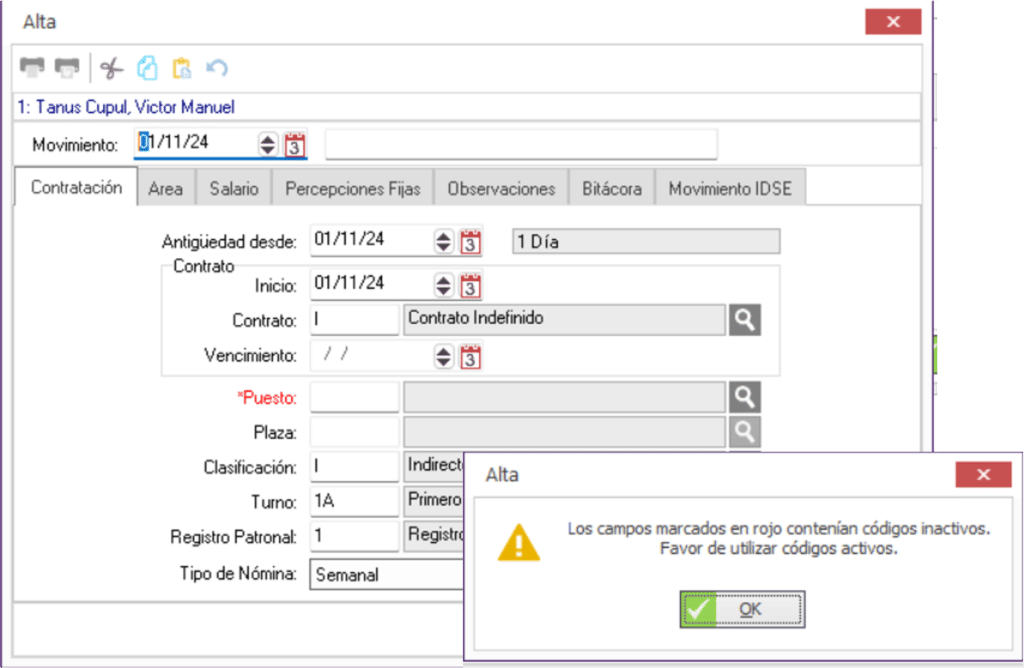The width and height of the screenshot is (1024, 668).
Task: Select the Movimiento IDSE tab
Action: tap(730, 188)
